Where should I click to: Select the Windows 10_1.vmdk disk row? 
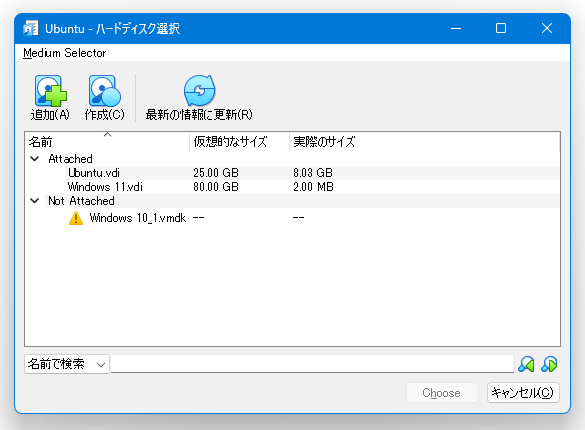[x=292, y=218]
